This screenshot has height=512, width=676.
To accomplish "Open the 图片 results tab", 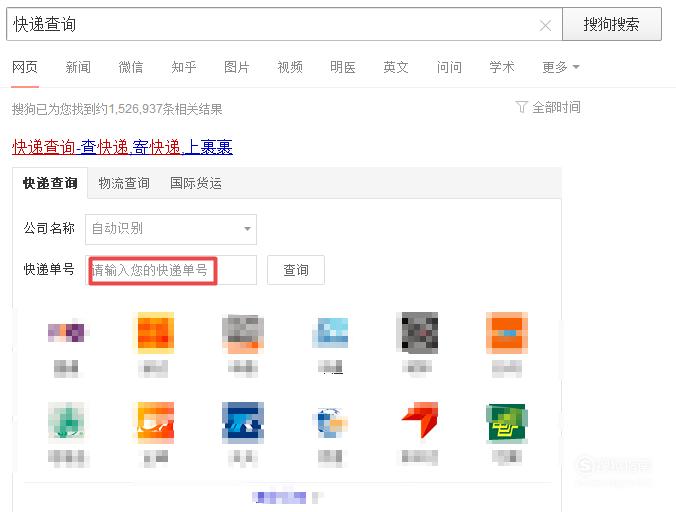I will point(237,67).
